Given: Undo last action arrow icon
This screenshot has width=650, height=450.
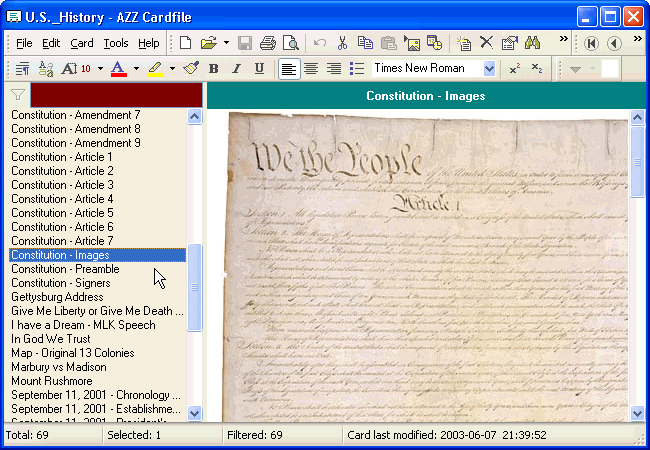Looking at the screenshot, I should coord(319,43).
